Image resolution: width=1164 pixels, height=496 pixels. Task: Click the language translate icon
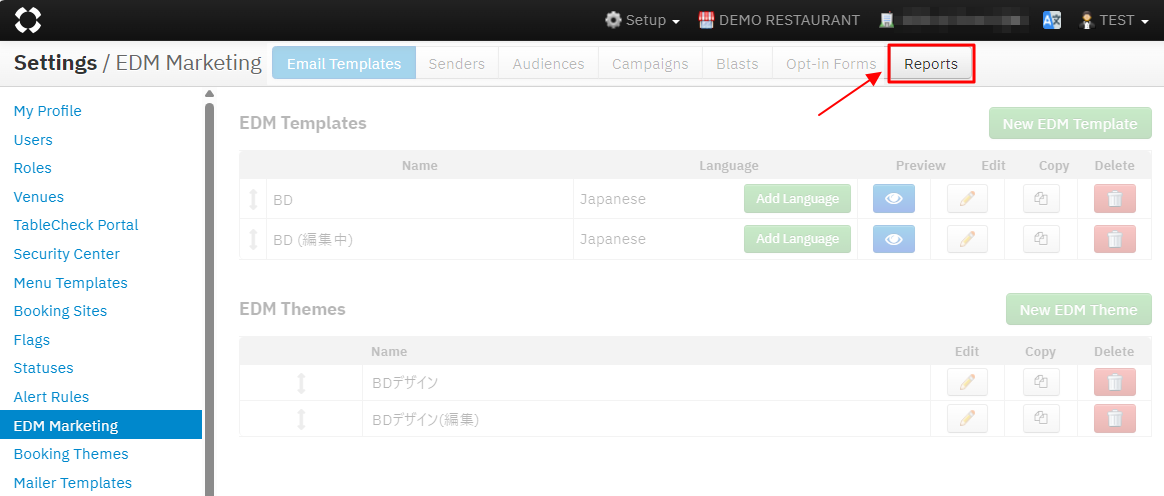[x=1051, y=20]
